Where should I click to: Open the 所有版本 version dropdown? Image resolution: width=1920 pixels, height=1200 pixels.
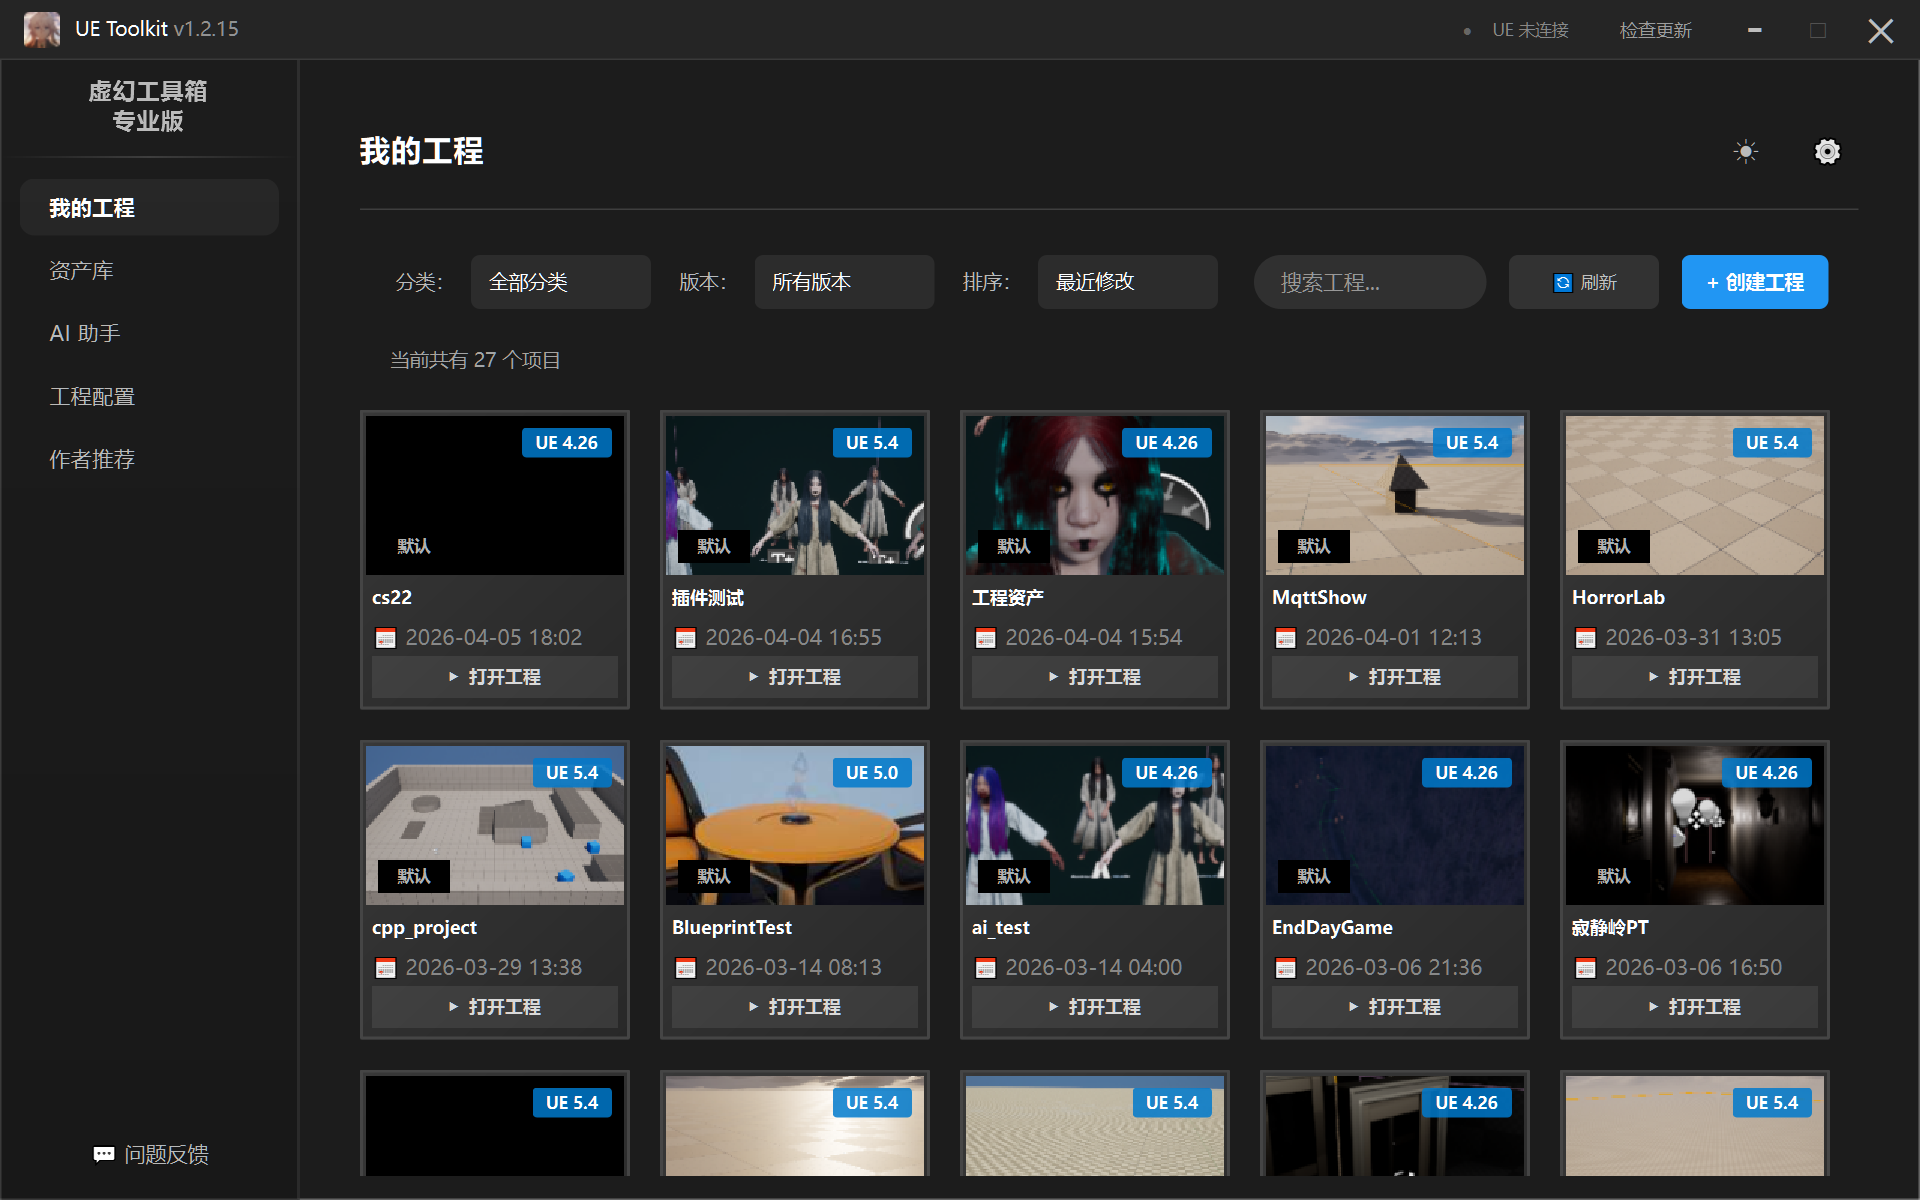[844, 282]
